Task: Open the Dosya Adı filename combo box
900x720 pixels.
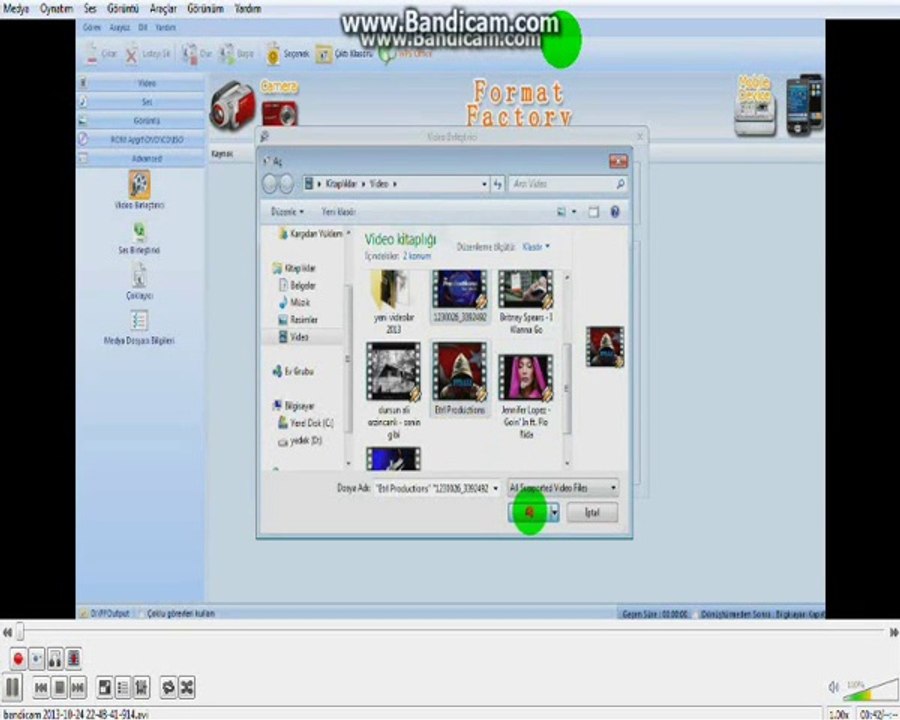Action: pyautogui.click(x=436, y=489)
